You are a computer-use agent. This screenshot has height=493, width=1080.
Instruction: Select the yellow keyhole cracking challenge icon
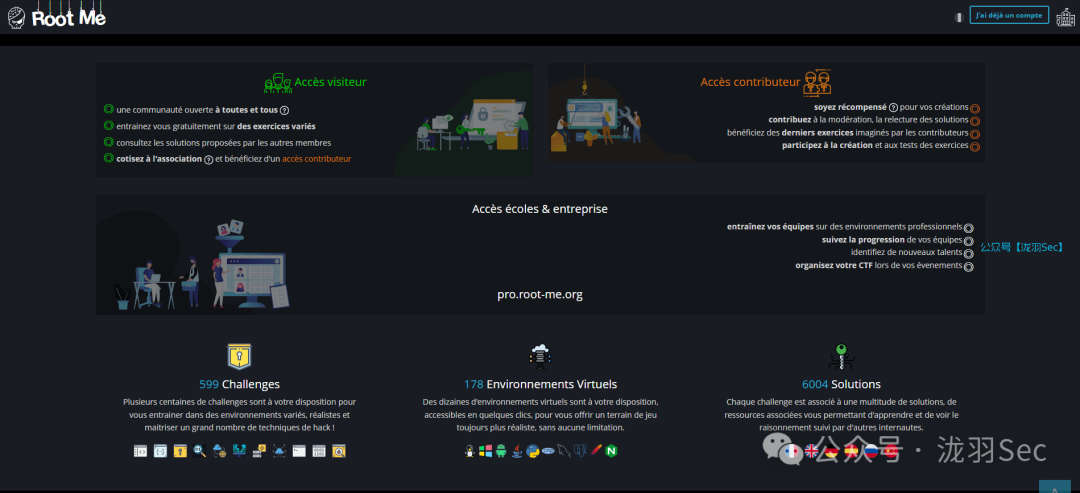[180, 451]
